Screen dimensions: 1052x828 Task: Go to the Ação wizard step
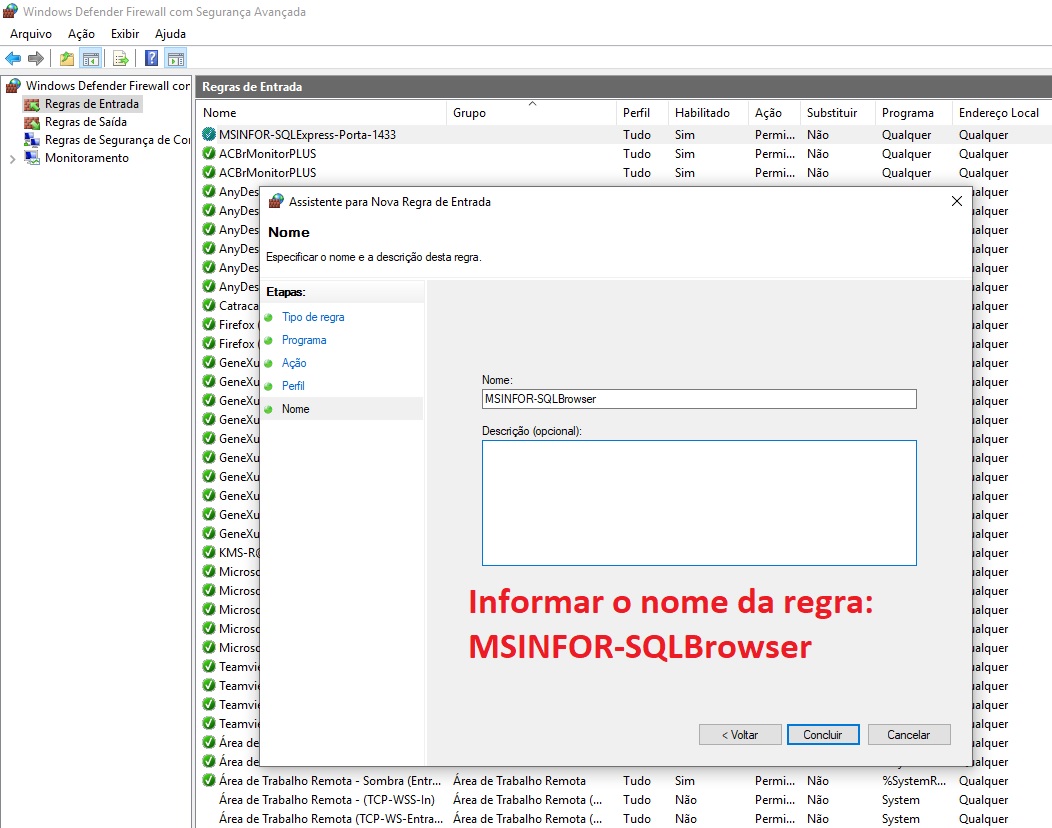[x=294, y=362]
